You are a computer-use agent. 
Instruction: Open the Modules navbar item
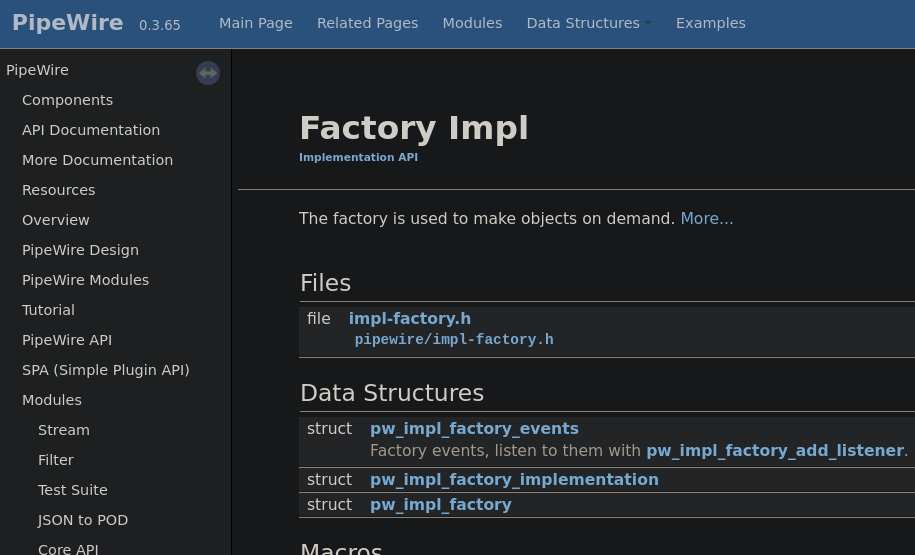click(472, 23)
